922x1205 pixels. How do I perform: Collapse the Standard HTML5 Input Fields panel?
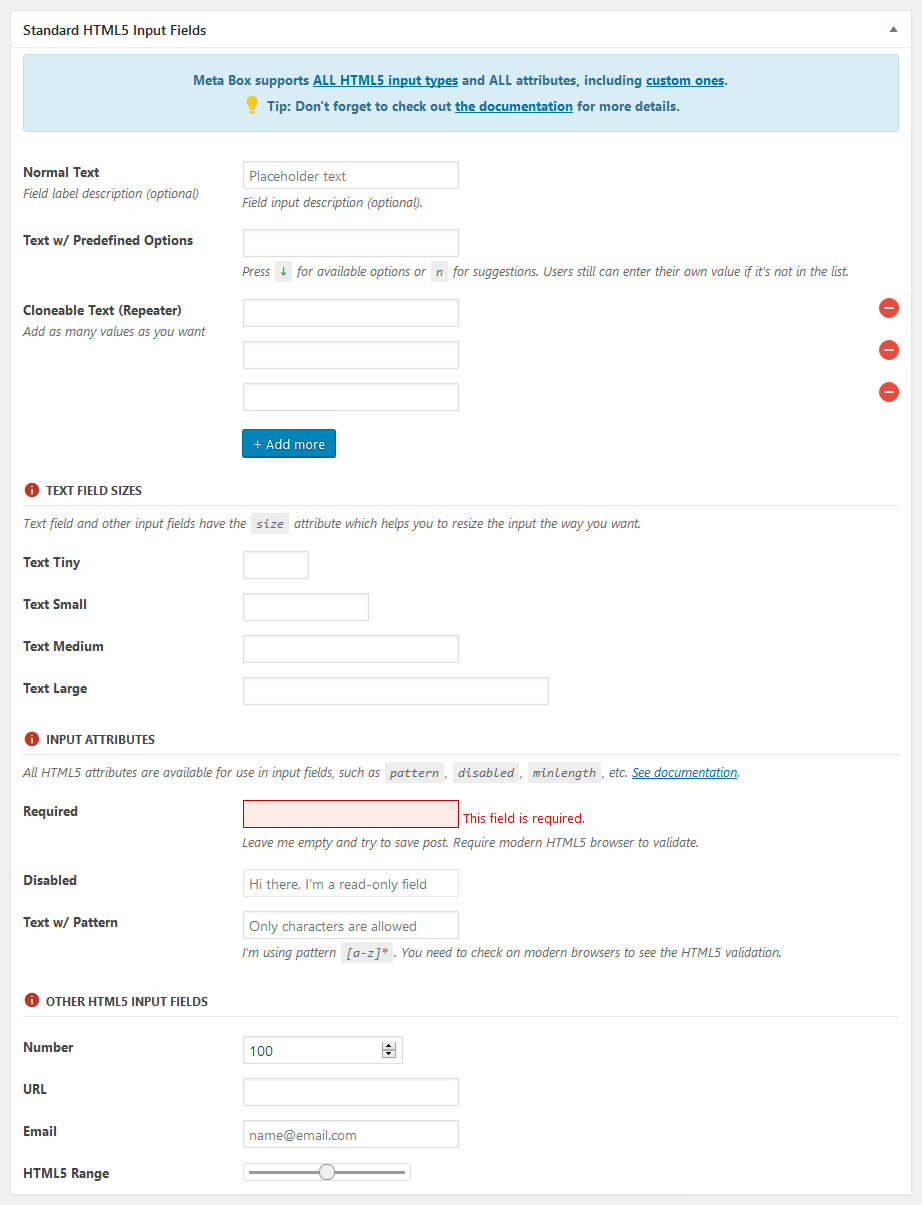893,30
